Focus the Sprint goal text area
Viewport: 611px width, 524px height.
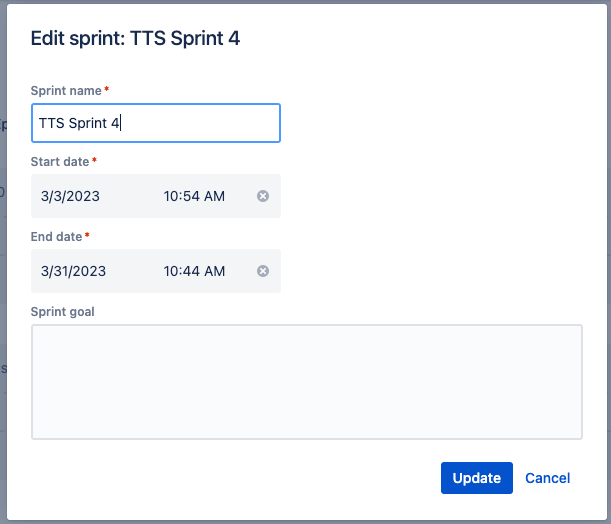pyautogui.click(x=306, y=381)
